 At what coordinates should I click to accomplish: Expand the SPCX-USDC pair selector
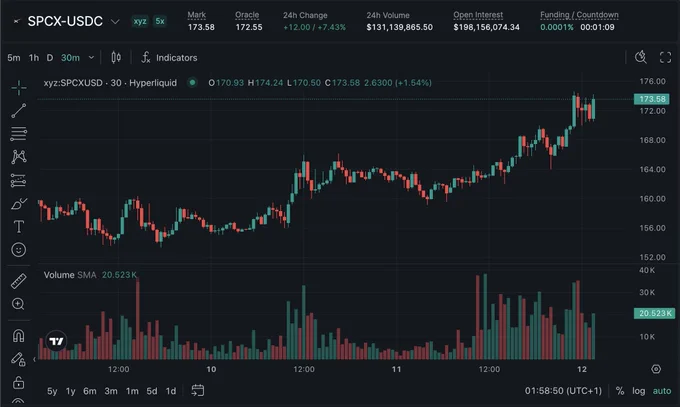pyautogui.click(x=115, y=21)
